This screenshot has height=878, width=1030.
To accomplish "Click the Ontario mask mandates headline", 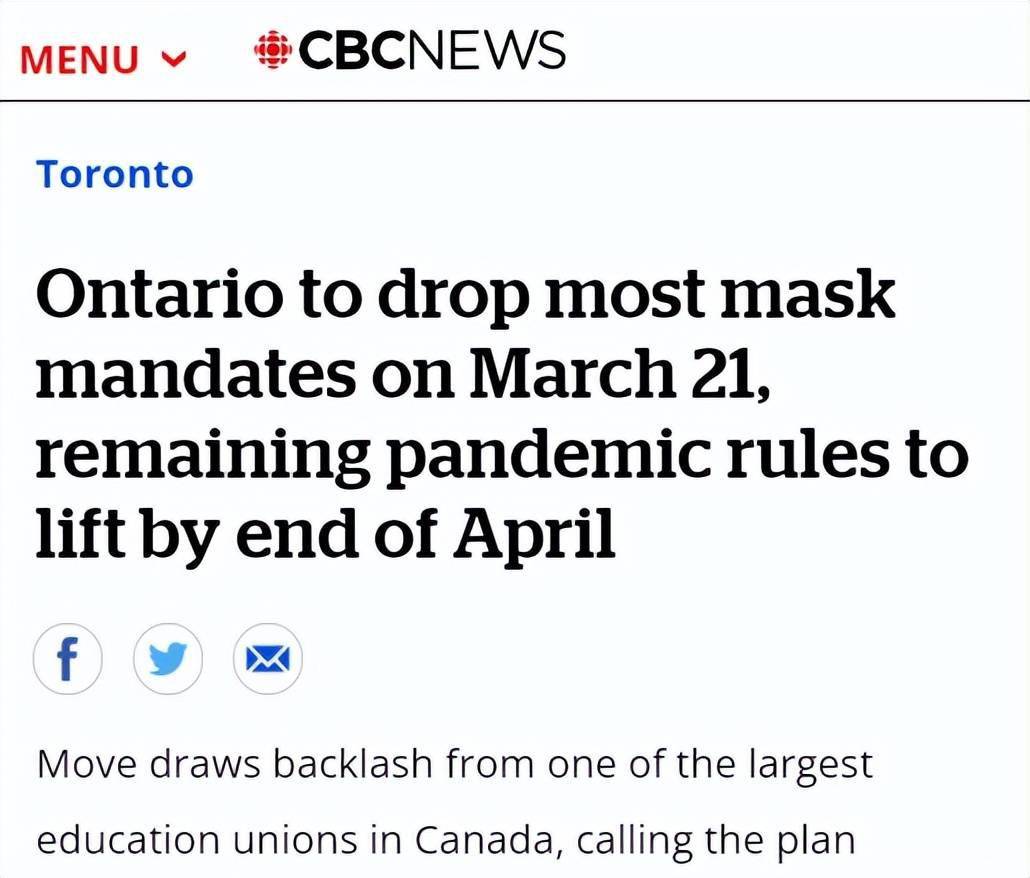I will point(503,412).
